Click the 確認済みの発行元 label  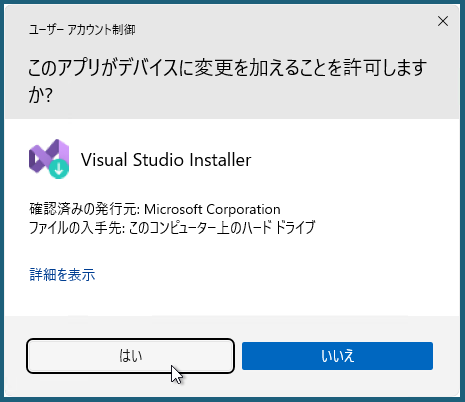click(83, 209)
